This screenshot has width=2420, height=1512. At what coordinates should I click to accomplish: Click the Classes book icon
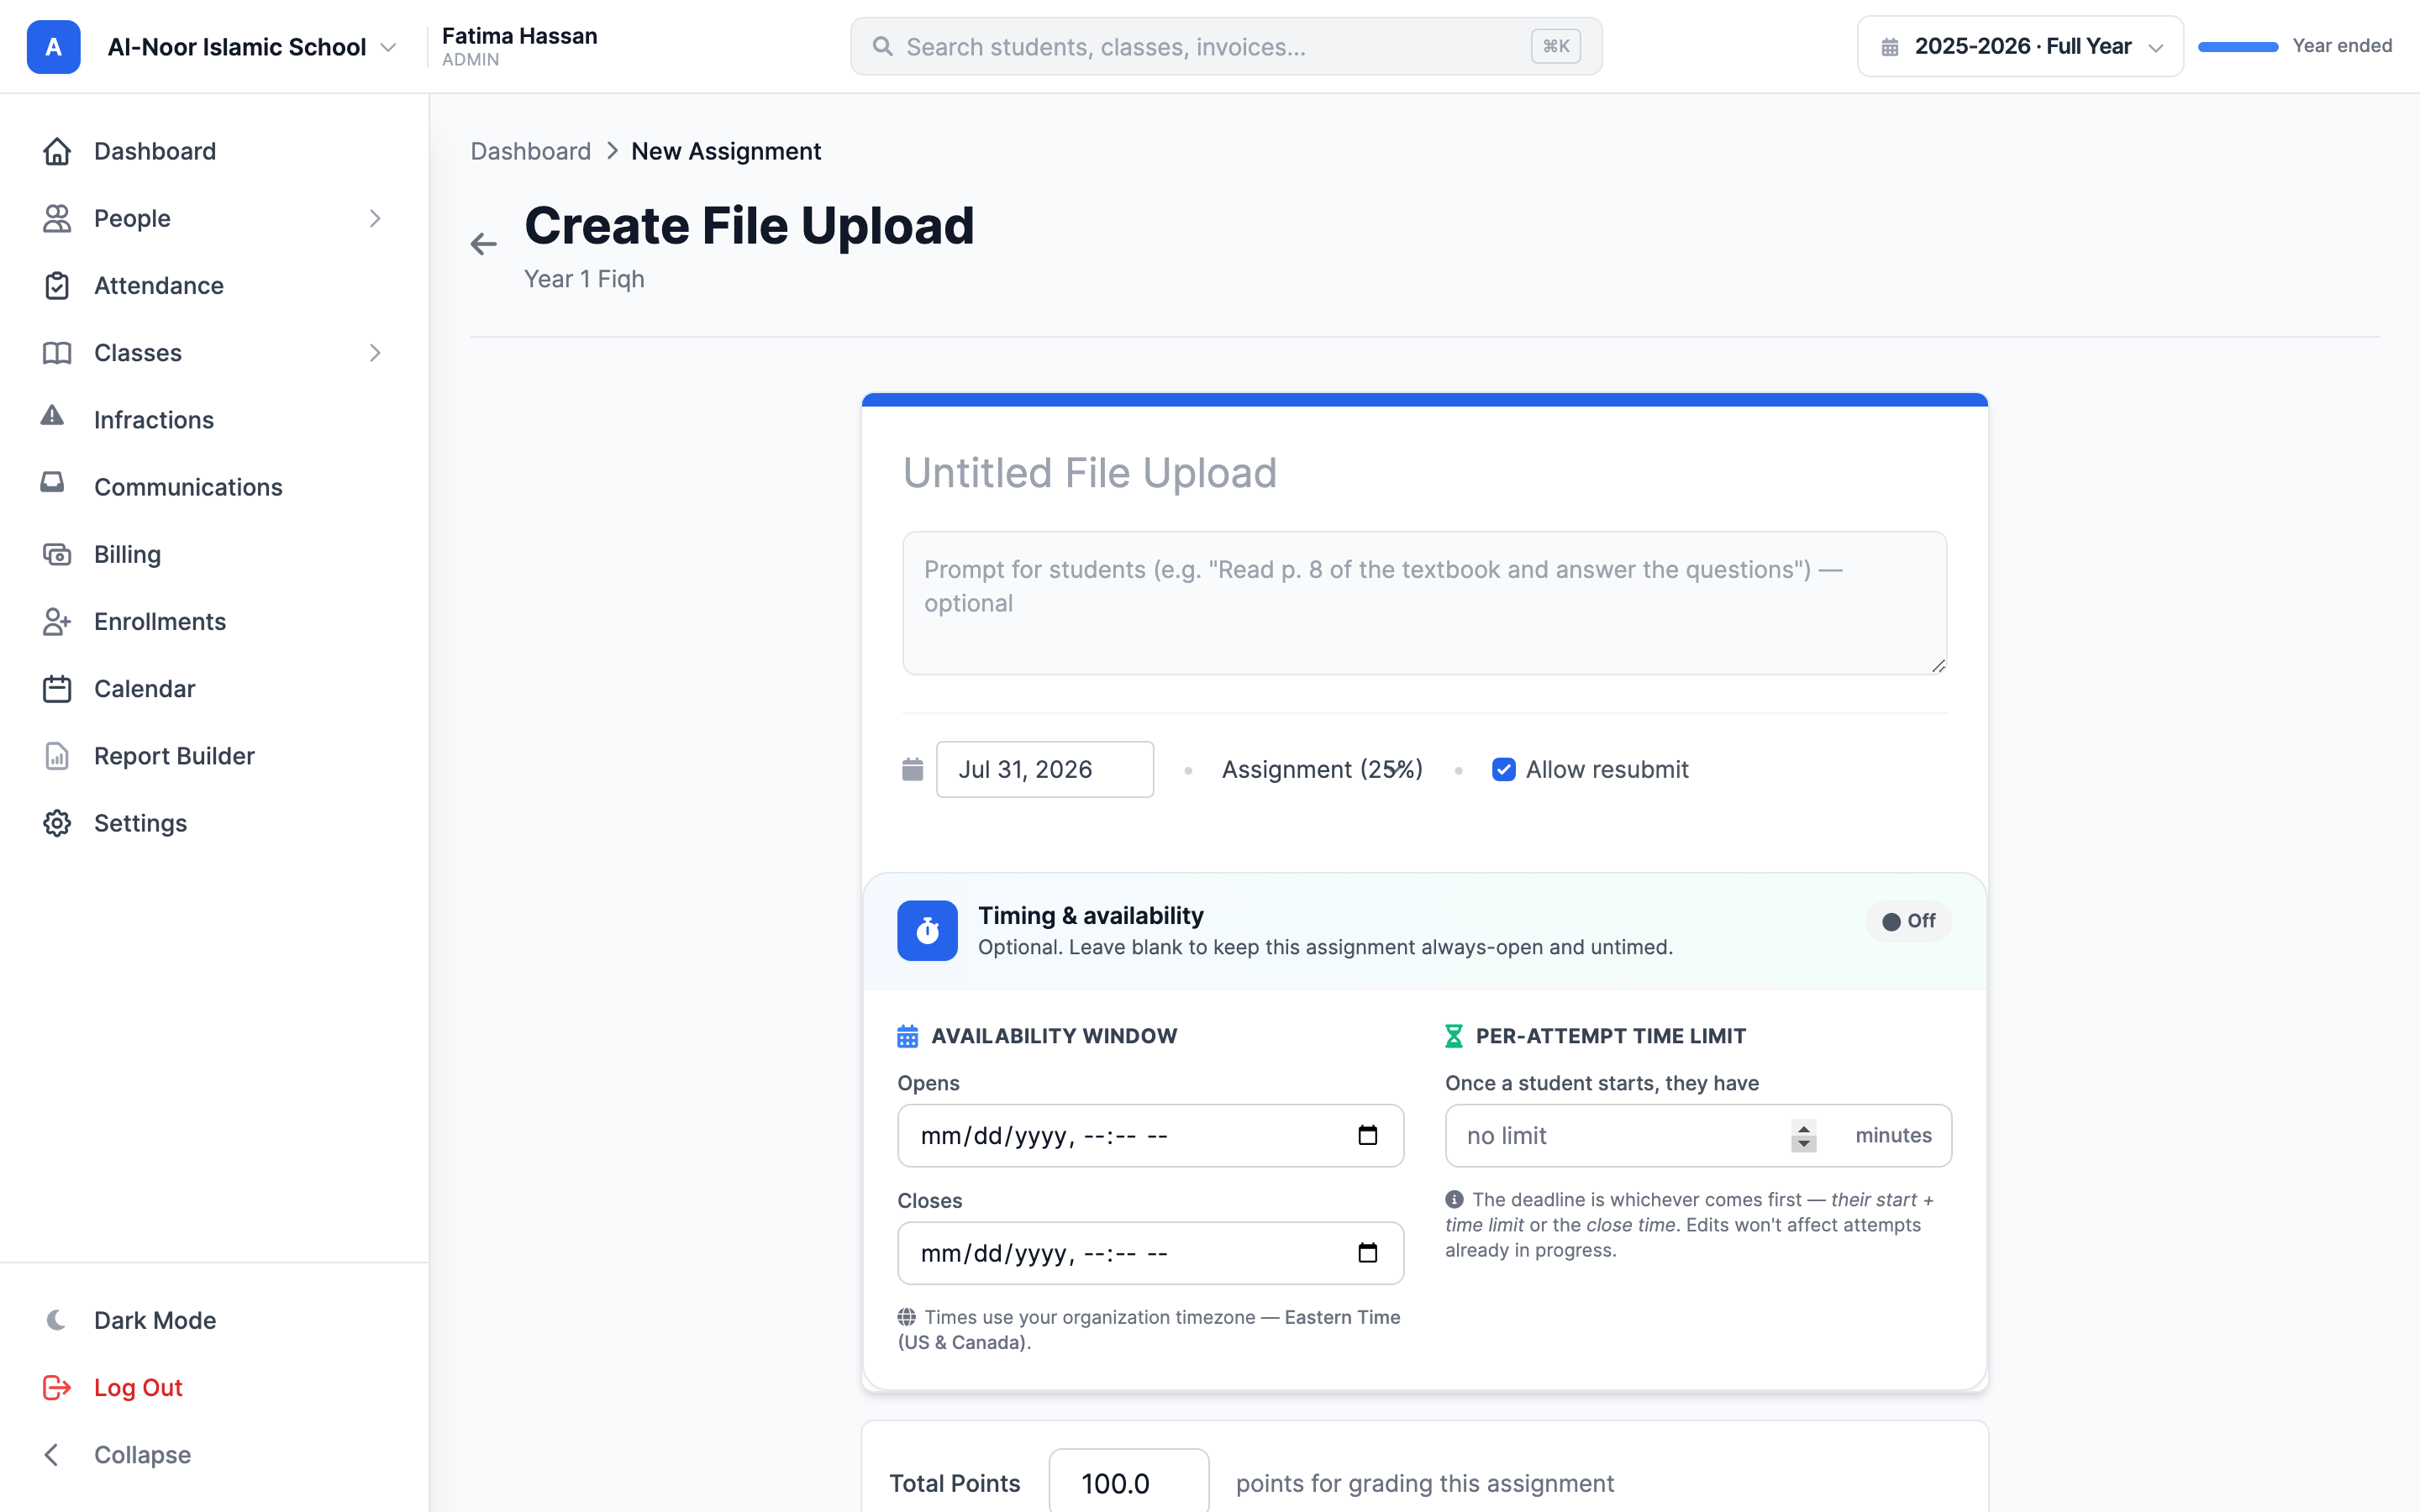click(x=57, y=353)
